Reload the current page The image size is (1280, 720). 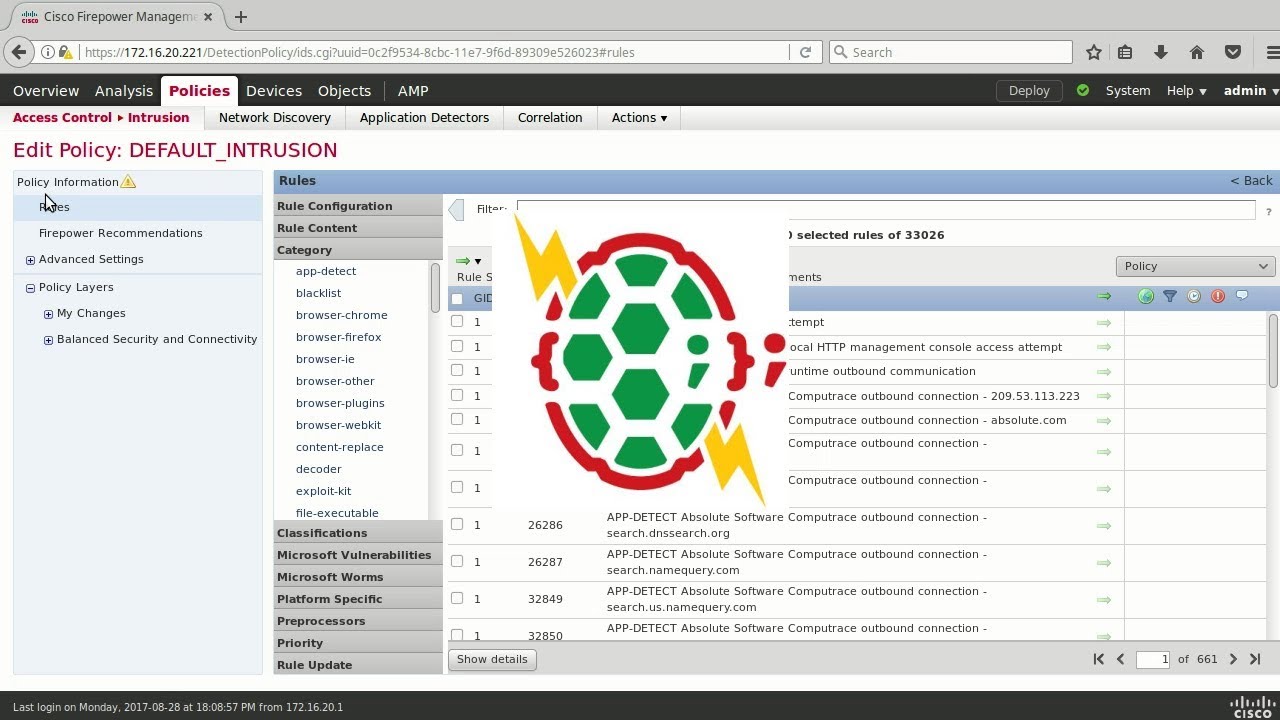[x=805, y=52]
